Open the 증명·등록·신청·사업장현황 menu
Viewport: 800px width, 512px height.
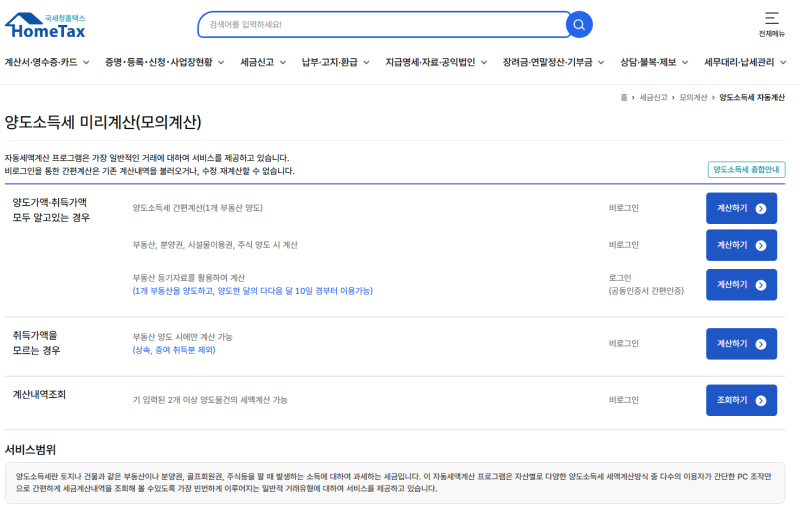tap(159, 62)
